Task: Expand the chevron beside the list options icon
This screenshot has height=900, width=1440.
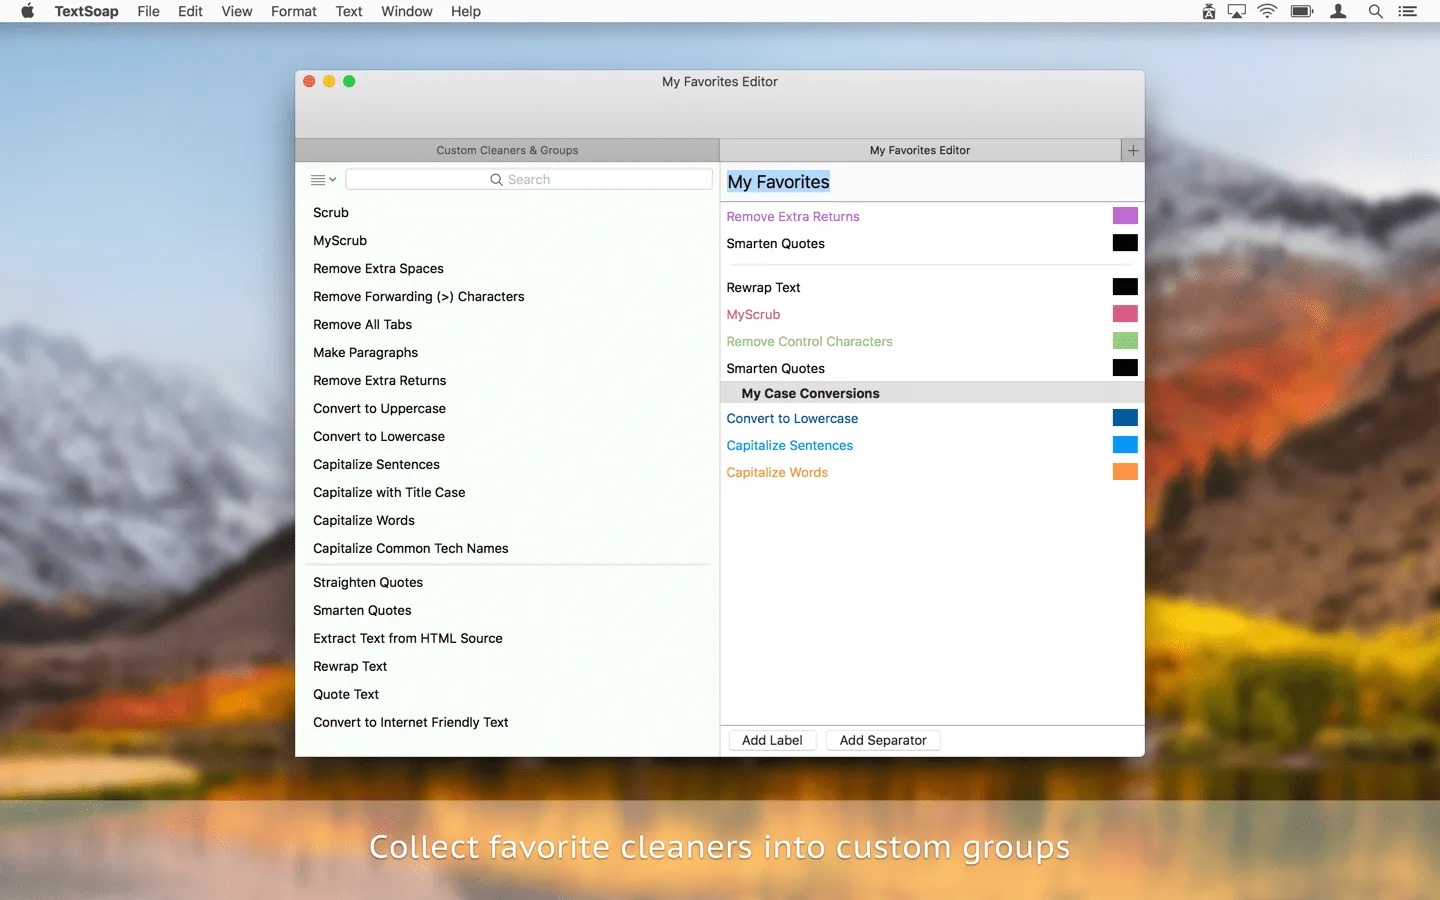Action: click(334, 180)
